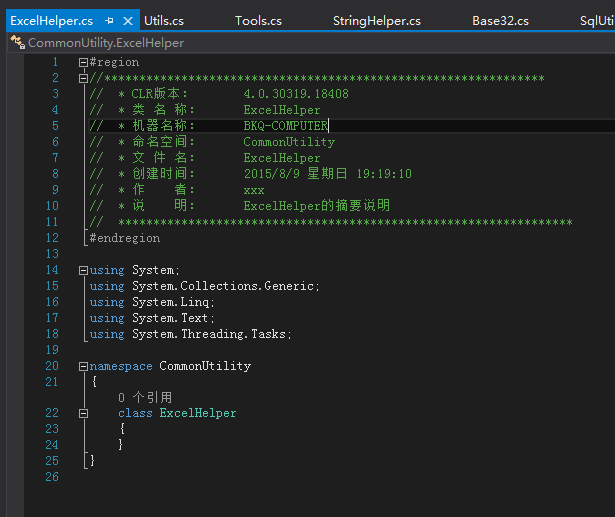The width and height of the screenshot is (615, 517).
Task: Place cursor on the #endregion line
Action: click(x=125, y=238)
